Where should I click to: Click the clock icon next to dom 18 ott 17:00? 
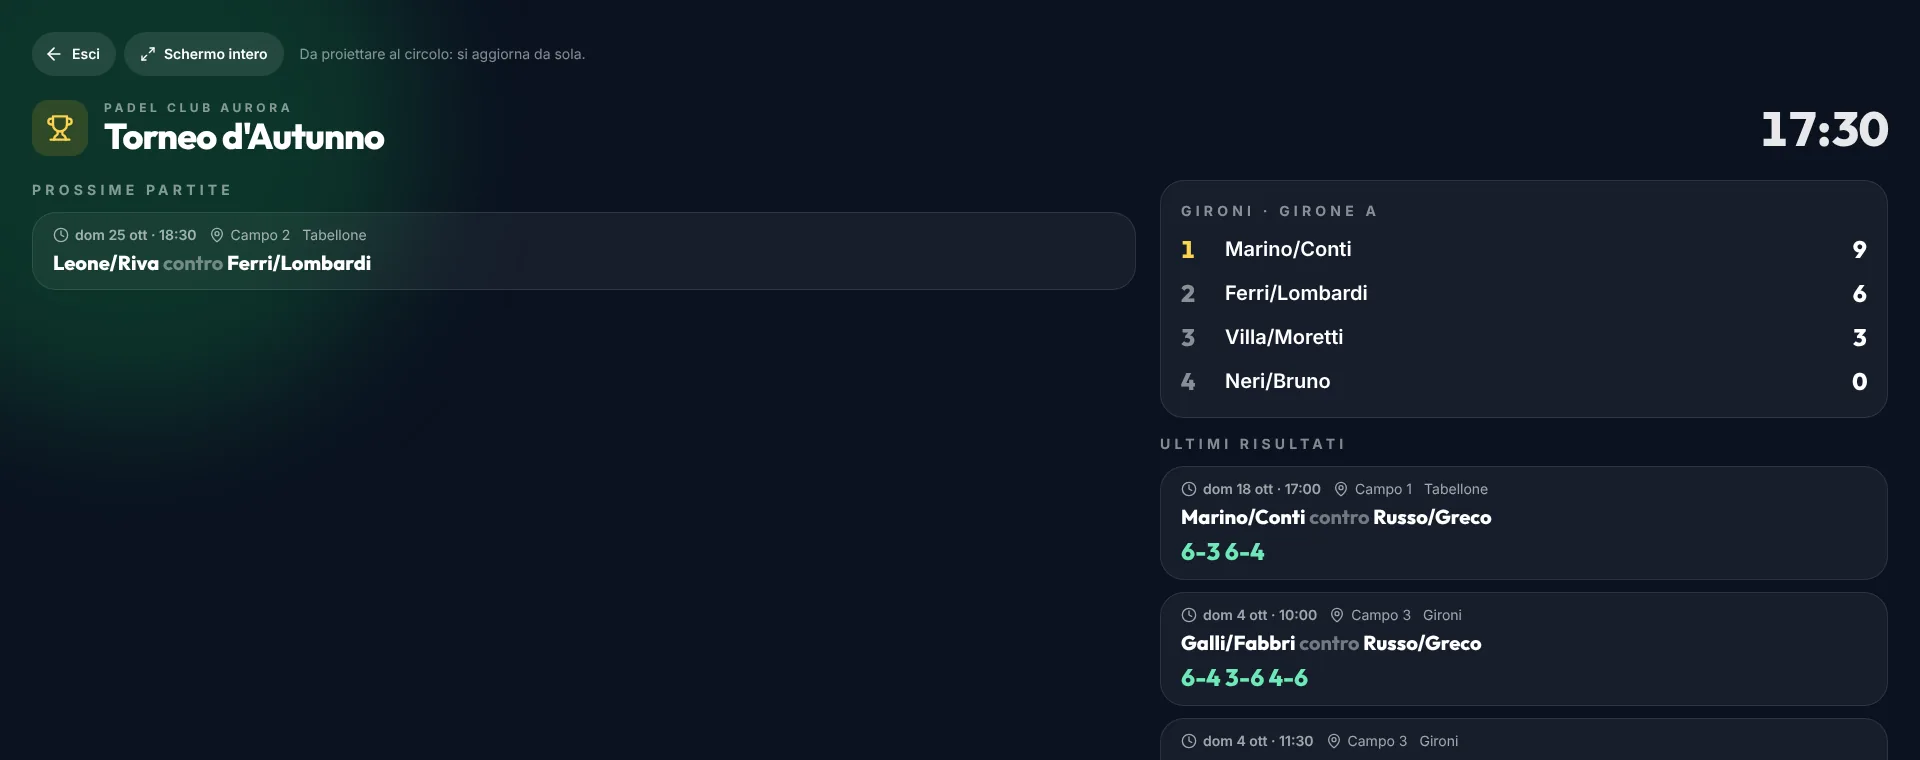(x=1189, y=489)
